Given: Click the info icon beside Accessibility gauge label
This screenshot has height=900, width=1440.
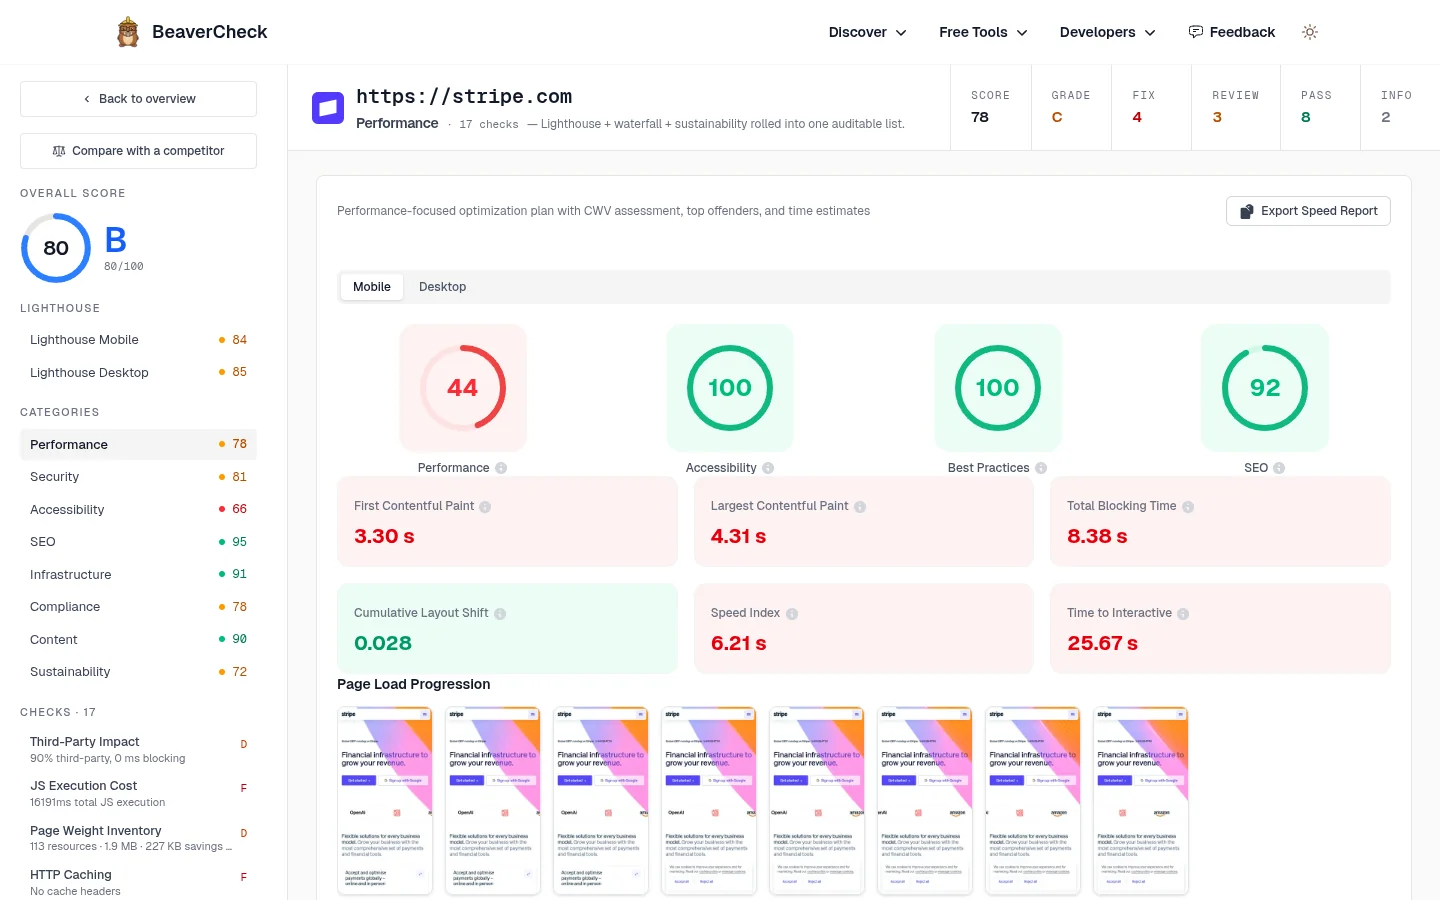Looking at the screenshot, I should (x=768, y=468).
